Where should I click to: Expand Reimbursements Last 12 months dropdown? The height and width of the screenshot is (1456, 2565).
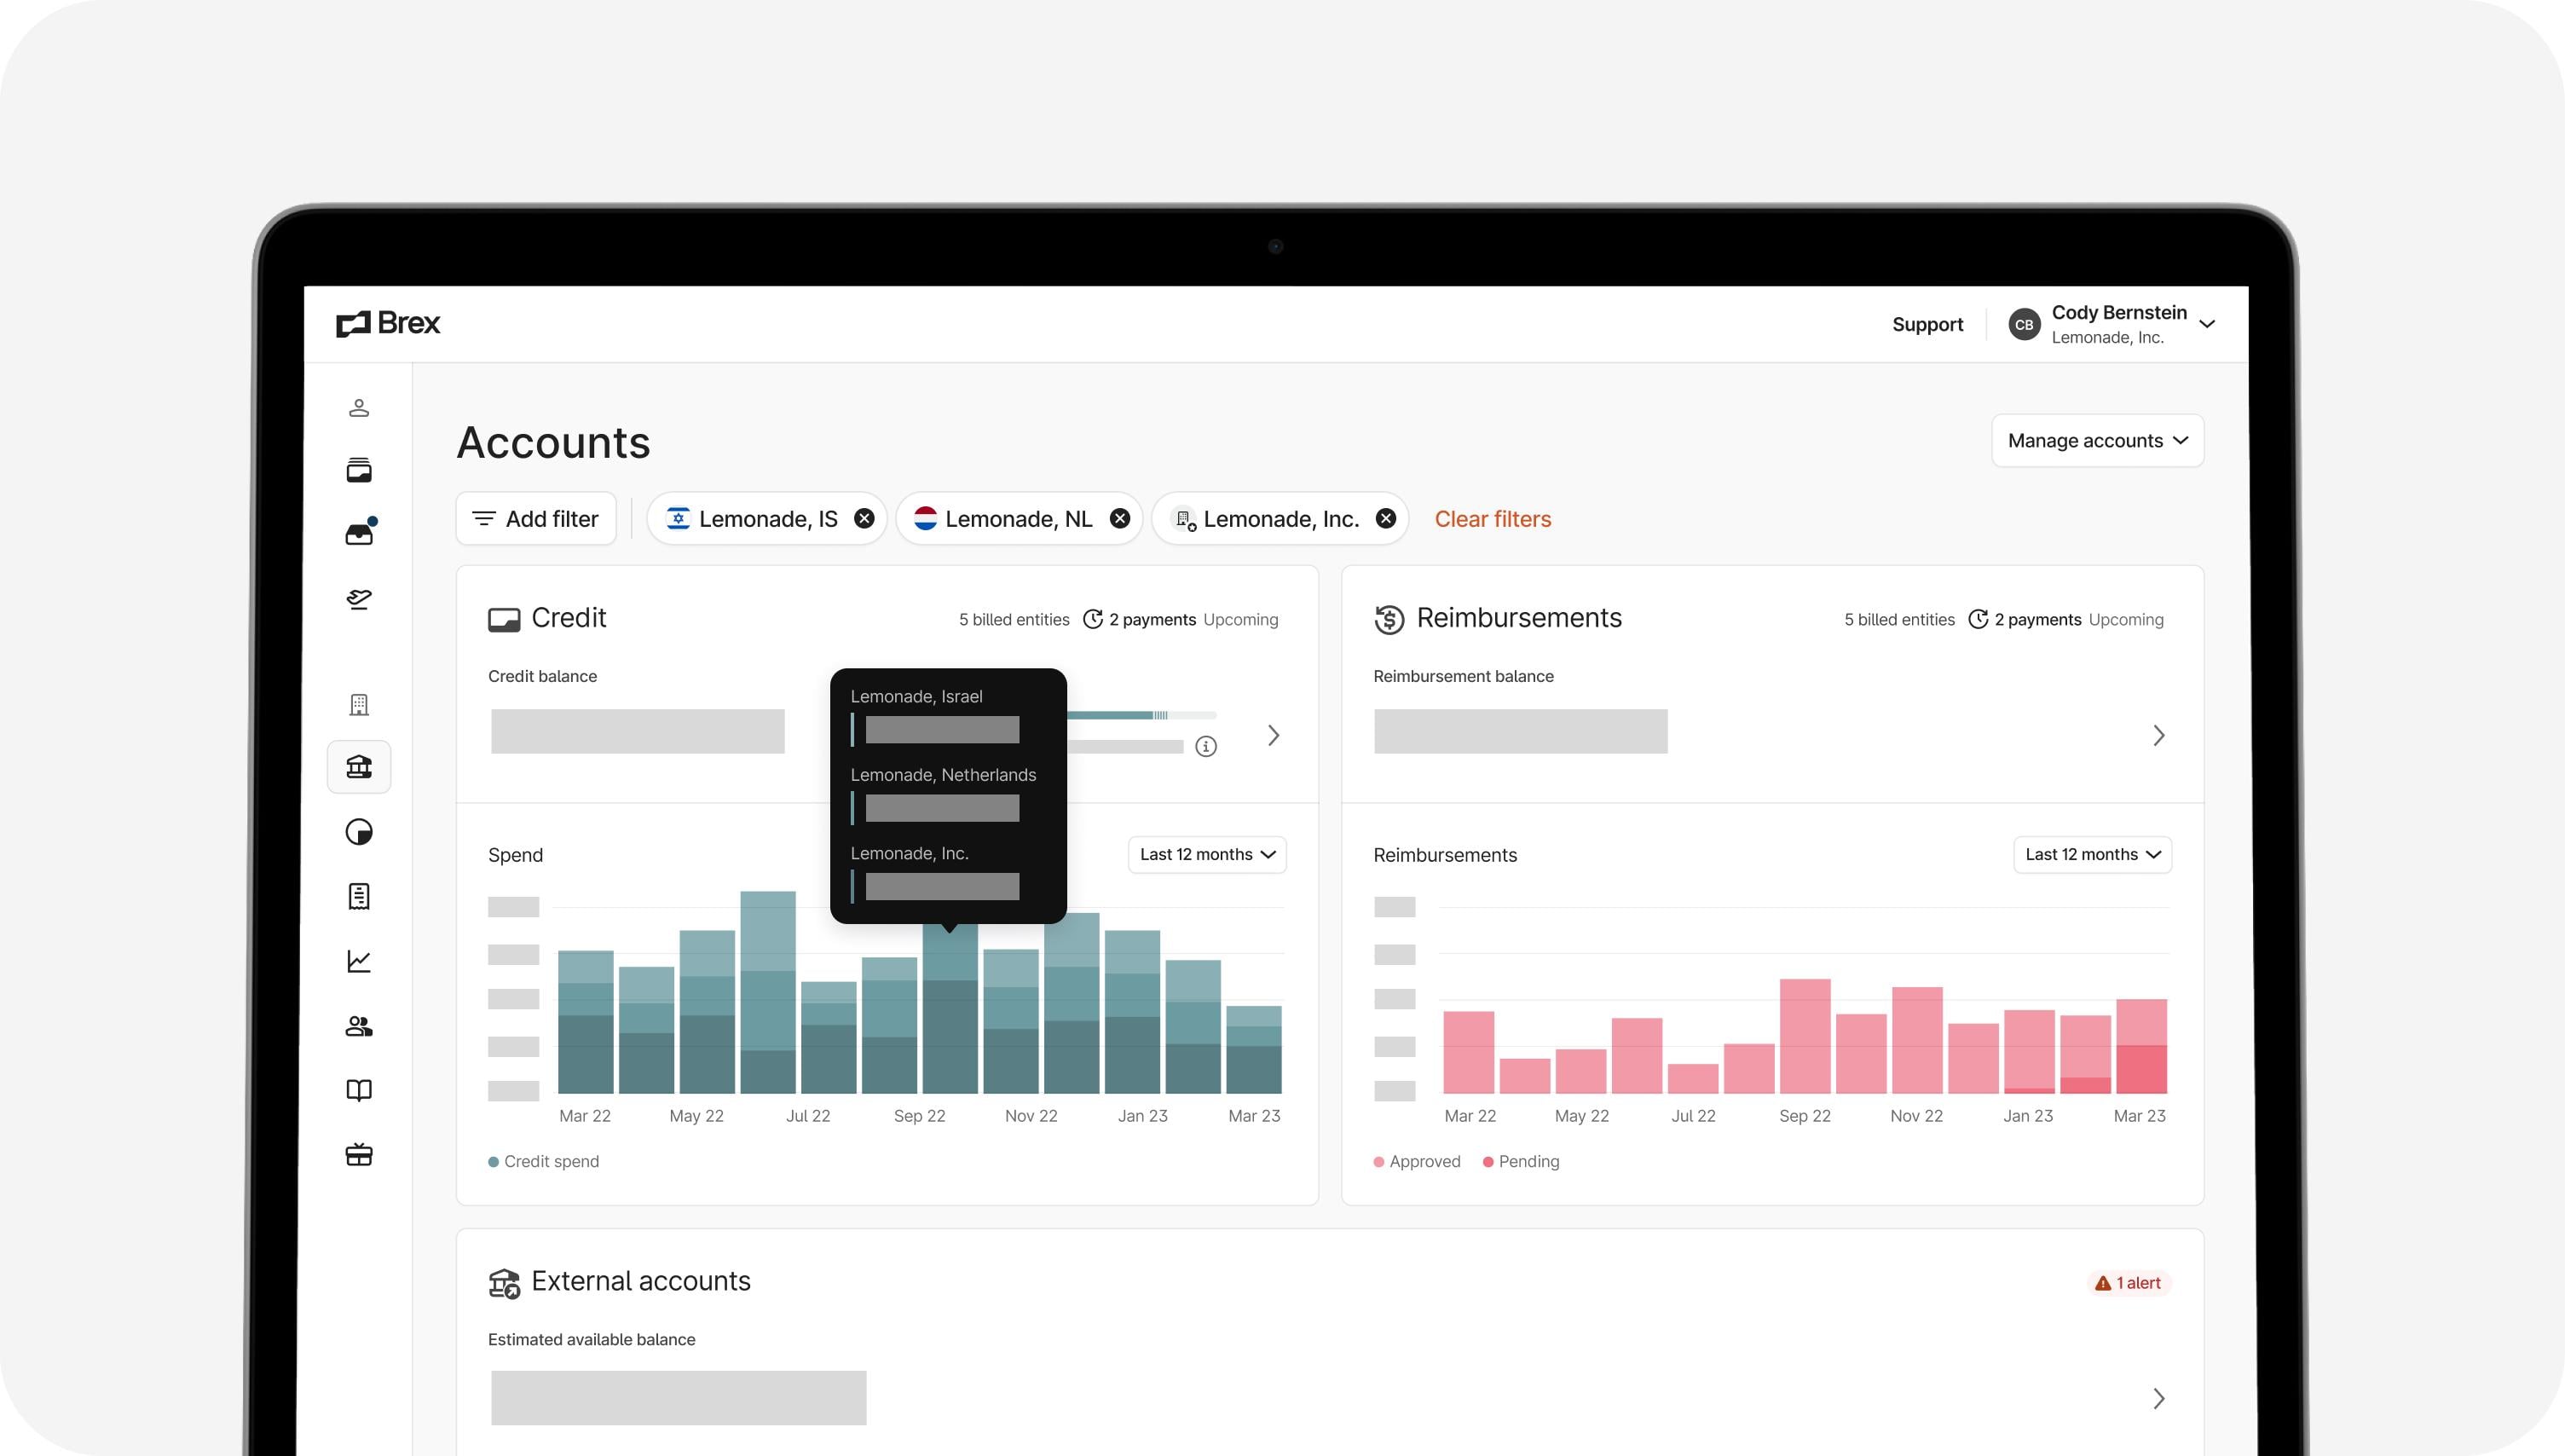2092,855
